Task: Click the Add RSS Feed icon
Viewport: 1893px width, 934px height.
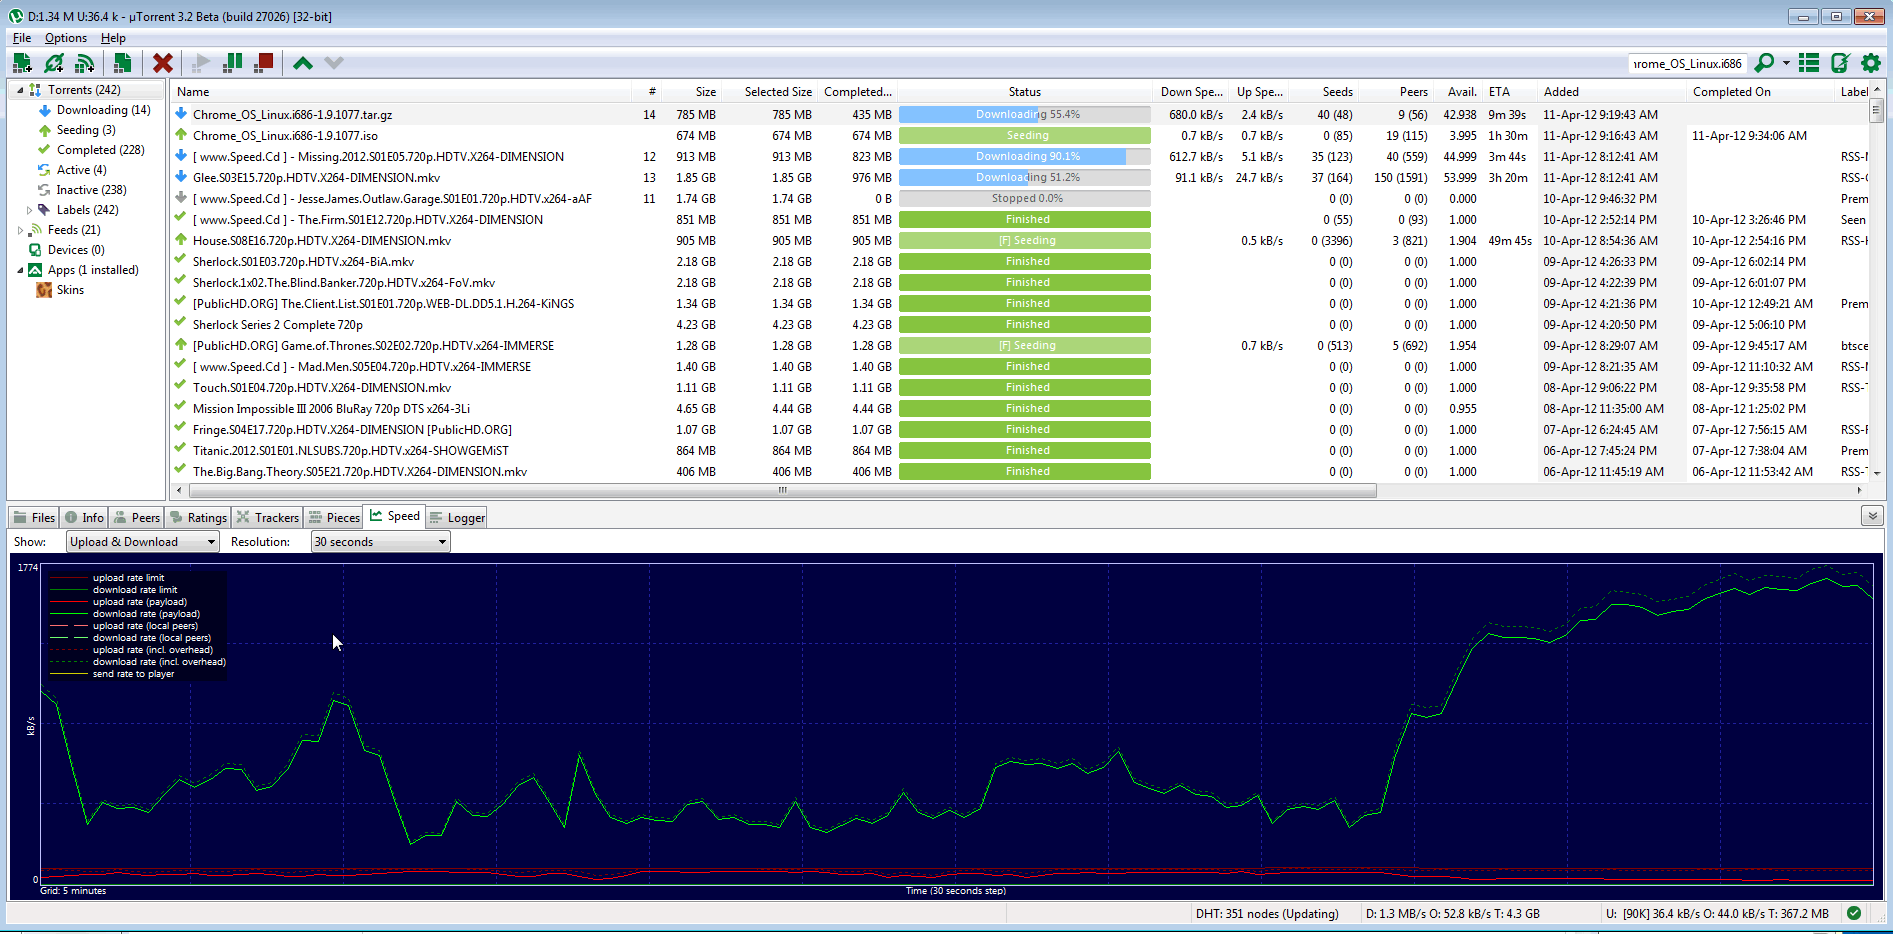Action: [85, 63]
